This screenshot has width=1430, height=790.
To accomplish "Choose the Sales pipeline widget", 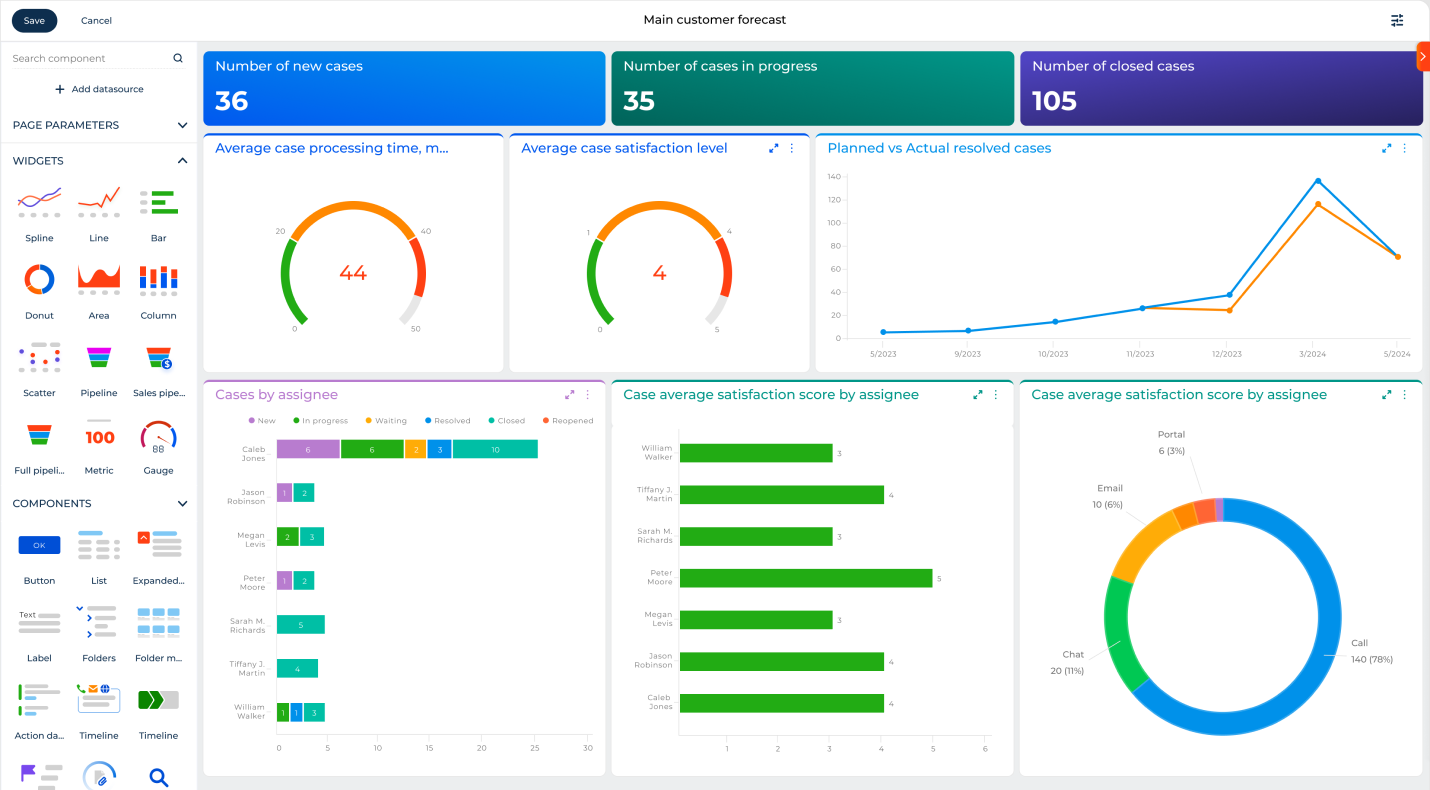I will coord(158,358).
